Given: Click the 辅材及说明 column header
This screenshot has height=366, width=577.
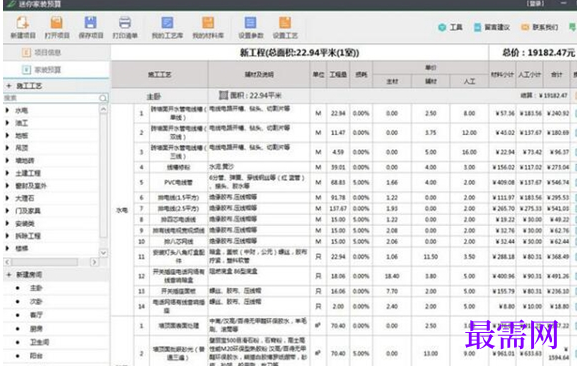Looking at the screenshot, I should pos(259,74).
